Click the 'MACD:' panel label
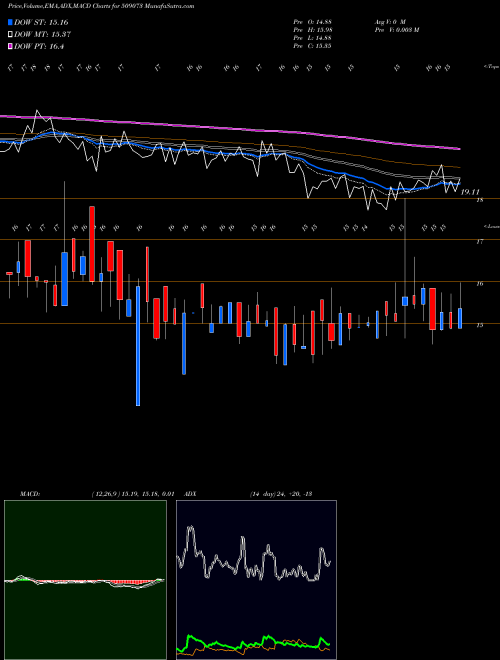Image resolution: width=500 pixels, height=660 pixels. [x=30, y=494]
